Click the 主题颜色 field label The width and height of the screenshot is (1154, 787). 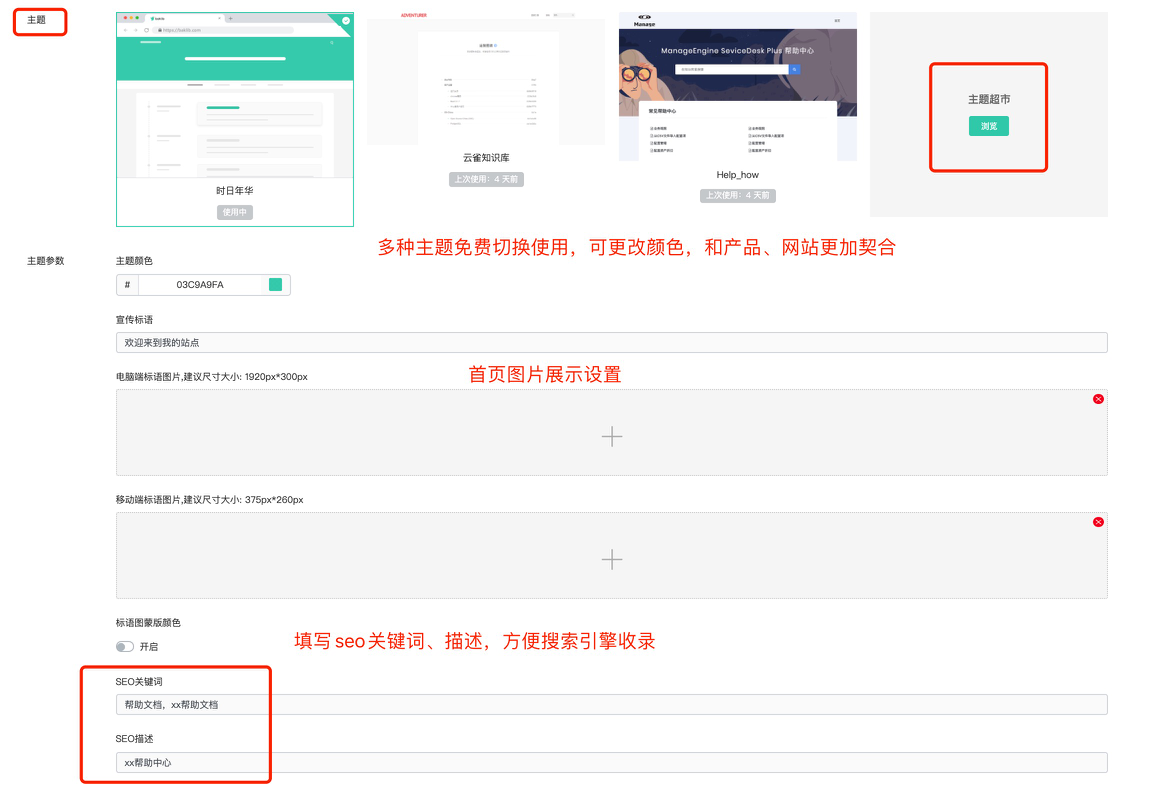[134, 261]
